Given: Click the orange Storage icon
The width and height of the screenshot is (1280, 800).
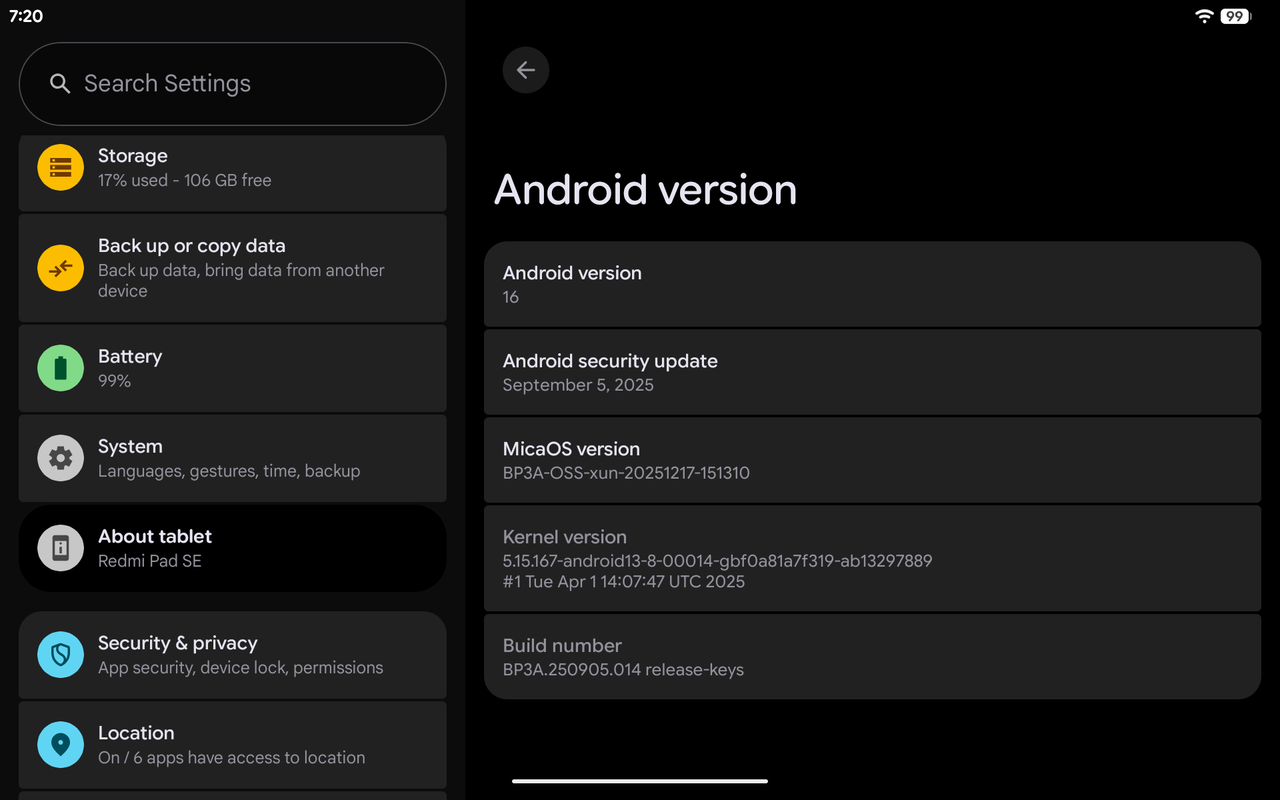Looking at the screenshot, I should (x=60, y=167).
